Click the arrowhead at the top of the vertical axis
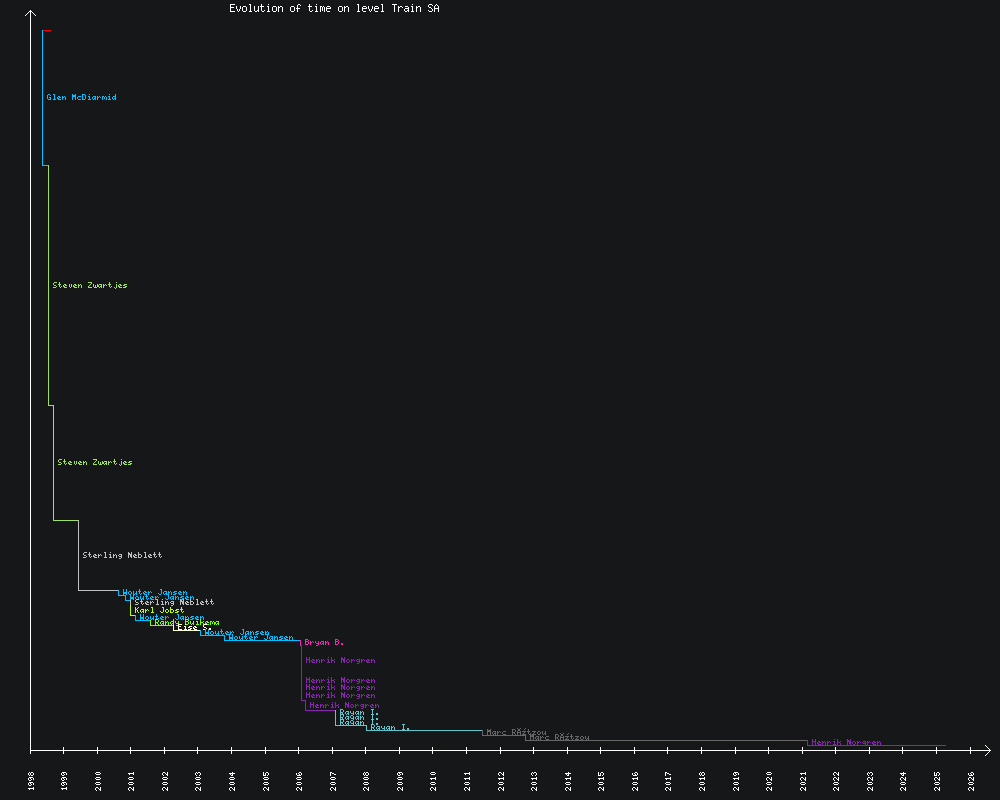Screen dimensions: 1000x800 tap(31, 14)
